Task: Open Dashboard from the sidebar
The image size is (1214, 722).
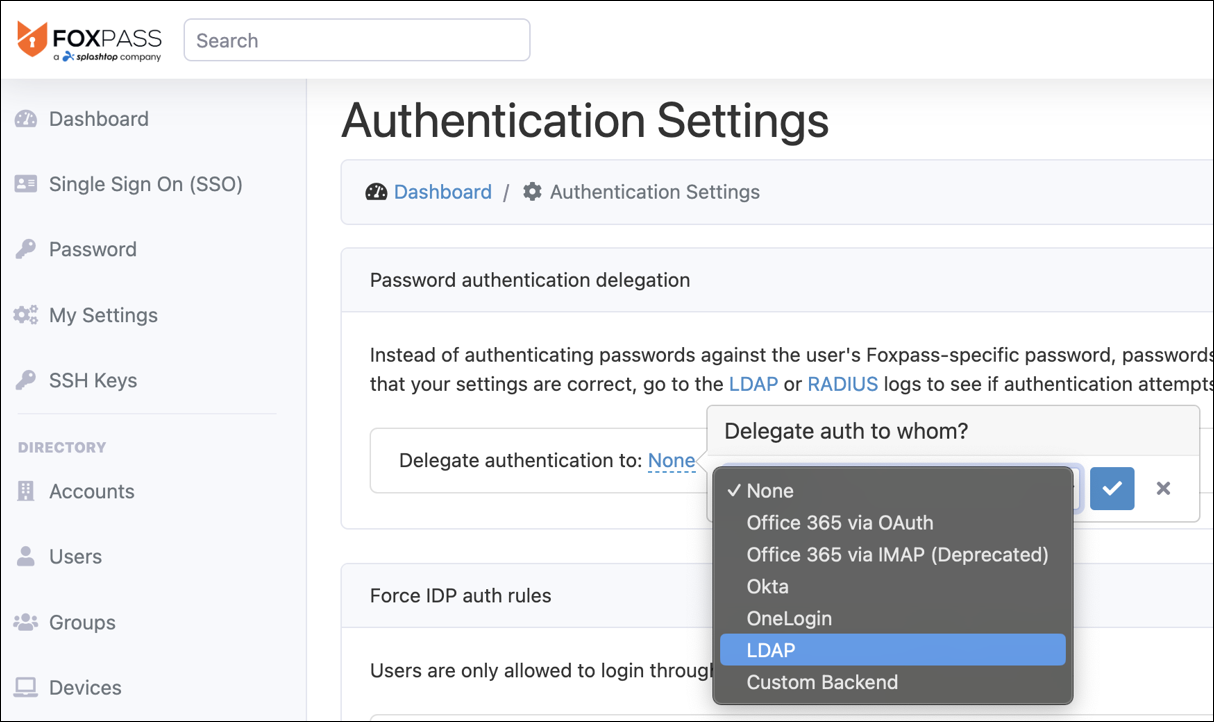Action: click(99, 119)
